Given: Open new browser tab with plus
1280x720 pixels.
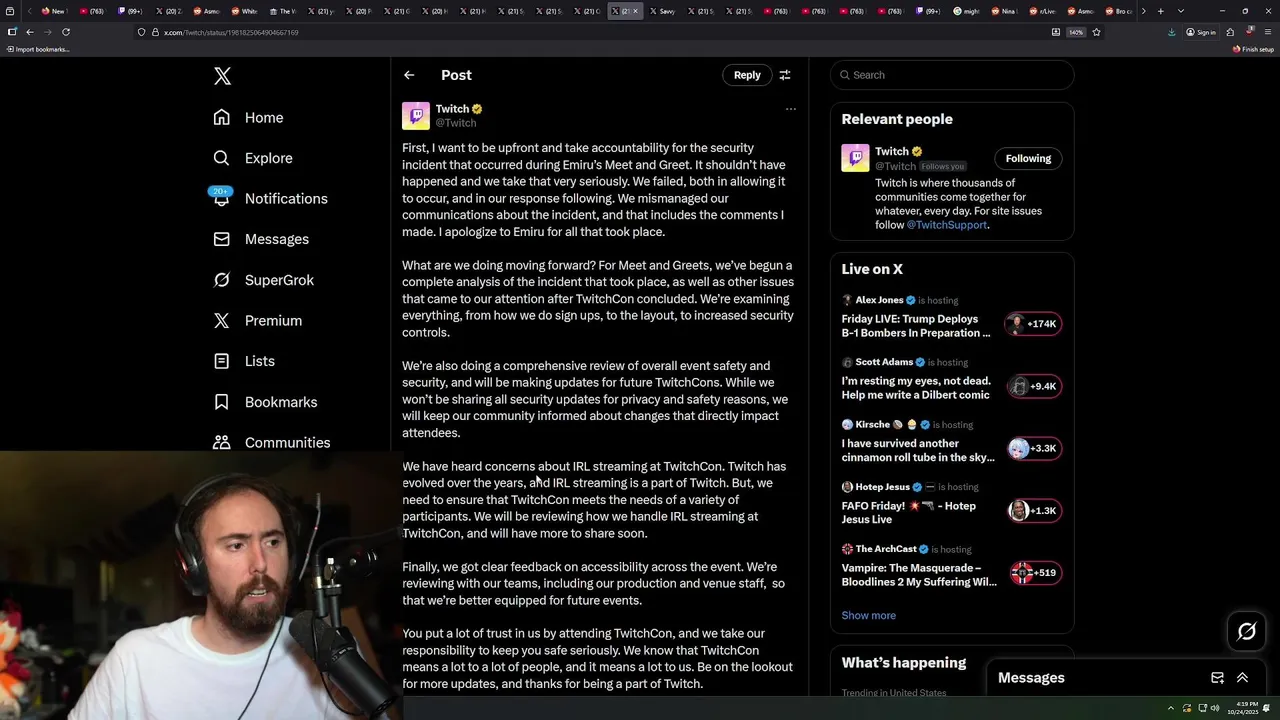Looking at the screenshot, I should (1160, 11).
